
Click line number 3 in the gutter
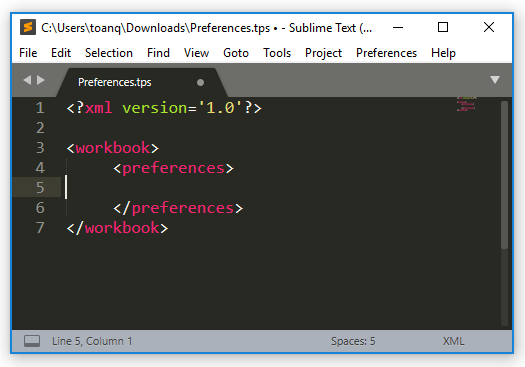[40, 148]
